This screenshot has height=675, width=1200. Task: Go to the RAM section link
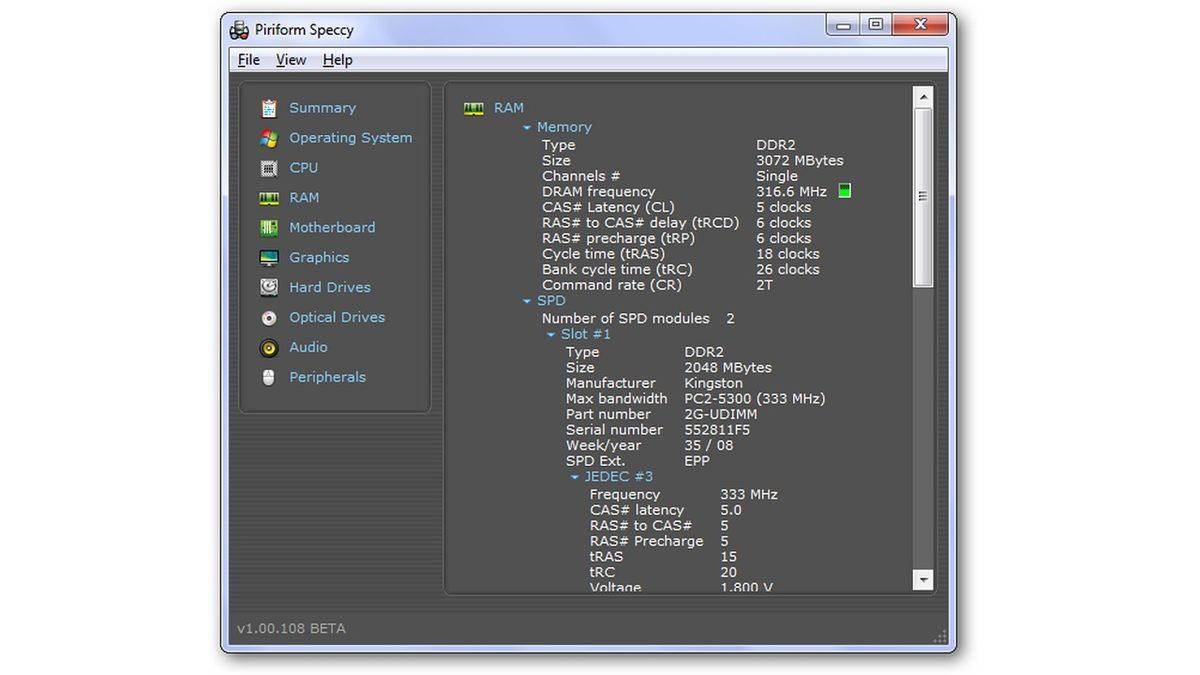point(304,198)
